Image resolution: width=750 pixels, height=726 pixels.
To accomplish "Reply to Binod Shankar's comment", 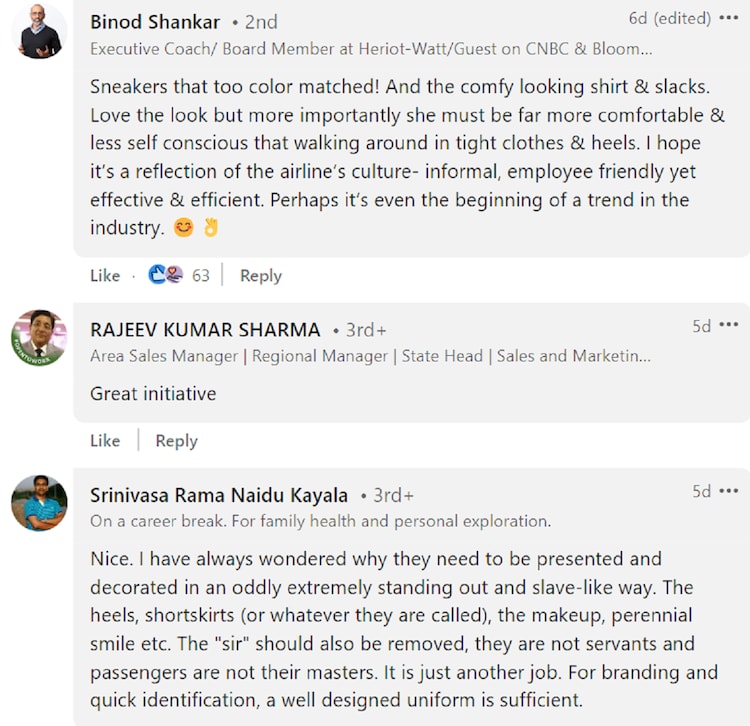I will (261, 276).
